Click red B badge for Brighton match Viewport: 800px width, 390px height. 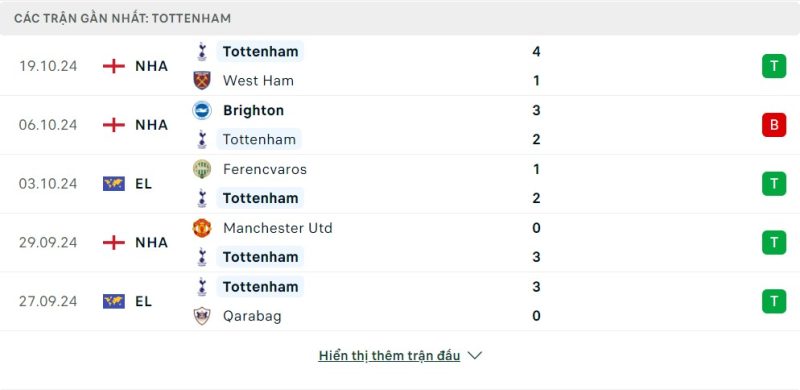[x=774, y=125]
